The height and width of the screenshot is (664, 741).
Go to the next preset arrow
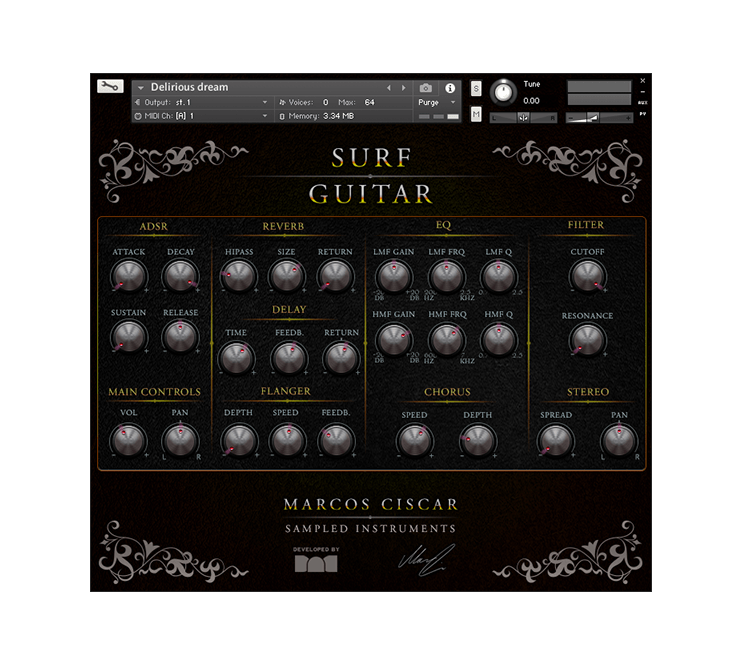(x=403, y=88)
